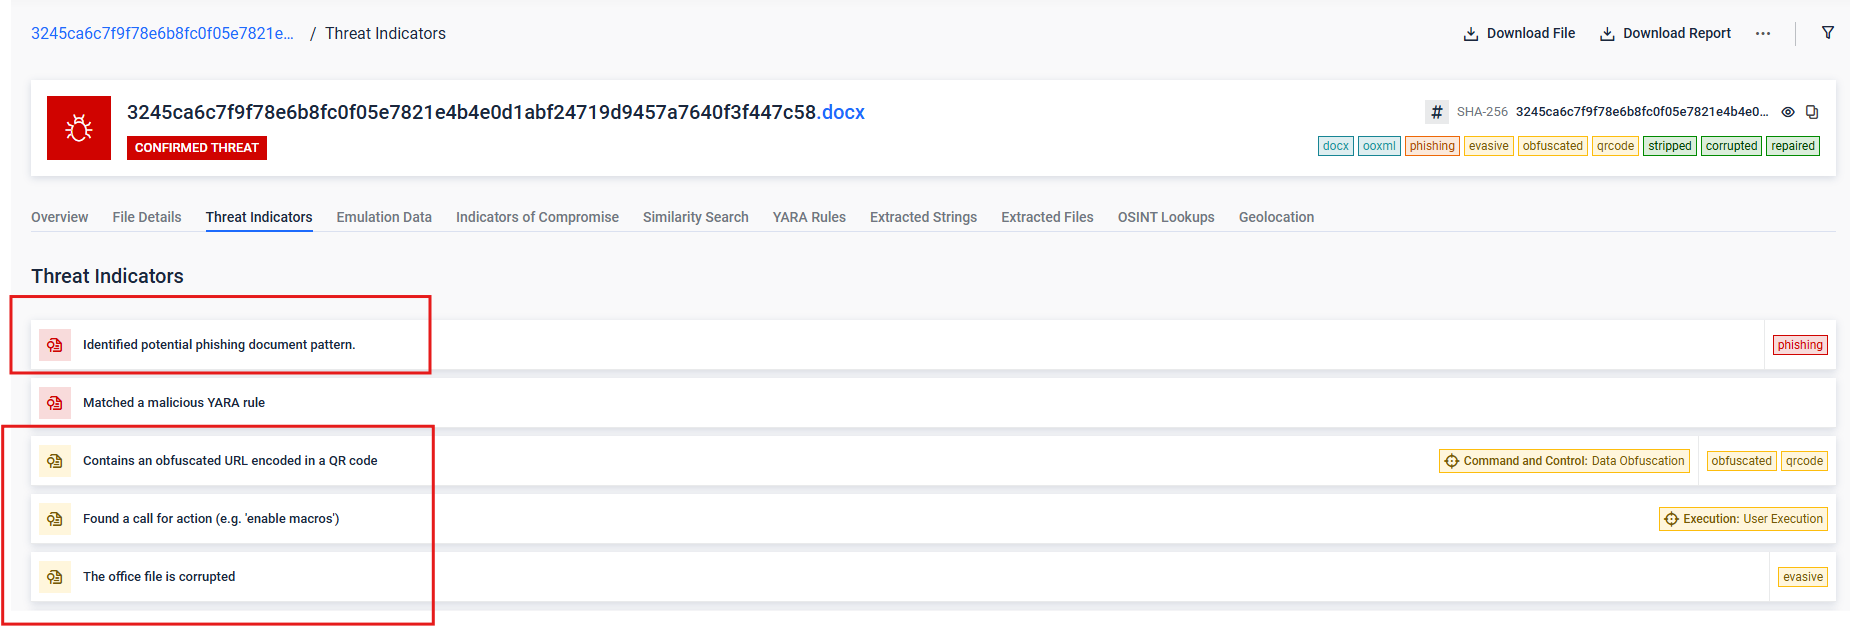Toggle full hash visibility with eye icon
1850x626 pixels.
coord(1788,112)
